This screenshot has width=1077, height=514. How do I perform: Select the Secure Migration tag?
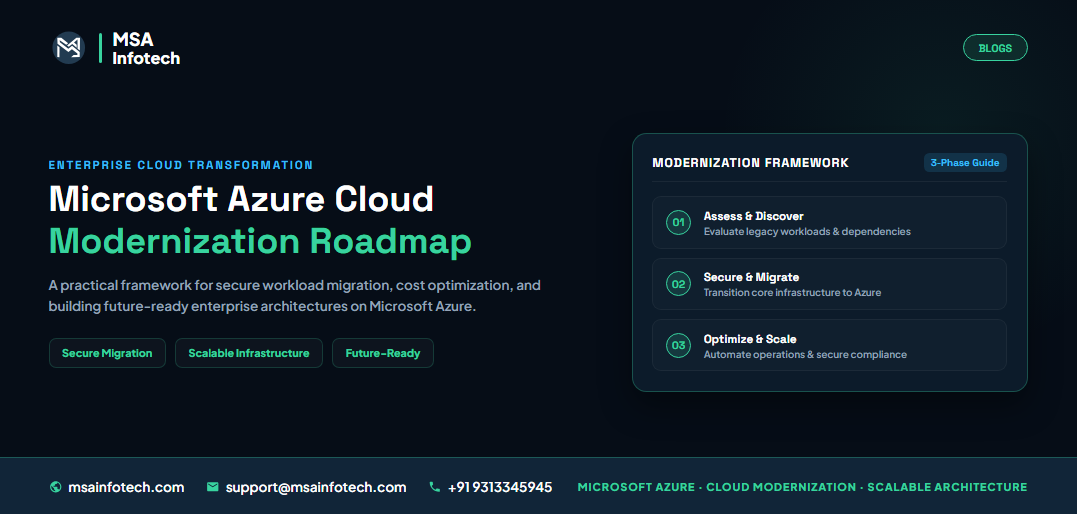tap(107, 353)
